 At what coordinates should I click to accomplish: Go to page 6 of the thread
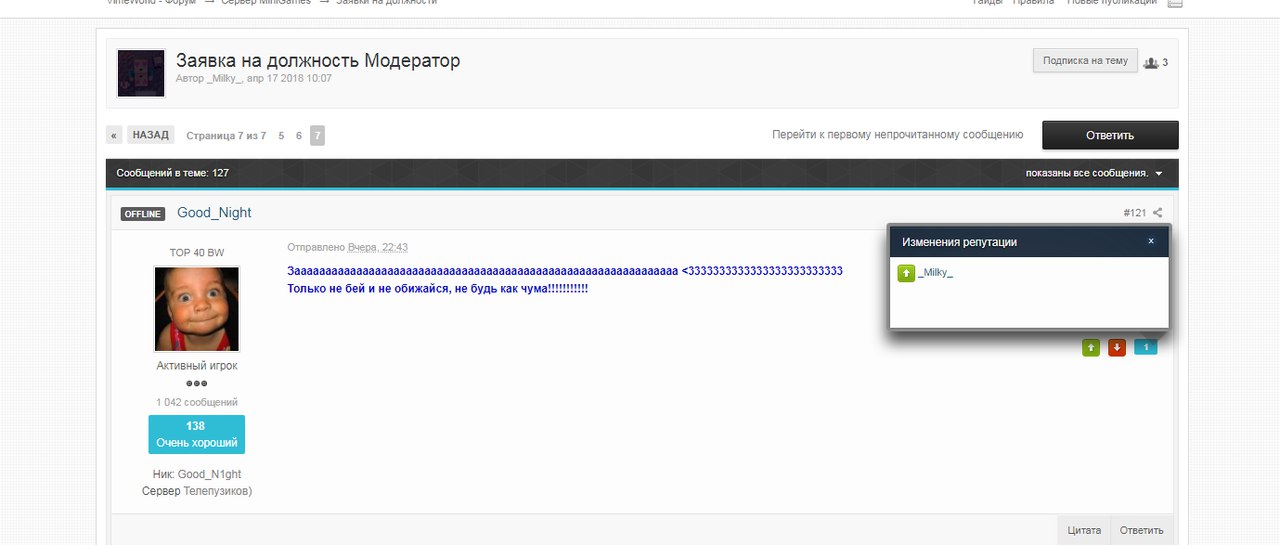tap(298, 135)
